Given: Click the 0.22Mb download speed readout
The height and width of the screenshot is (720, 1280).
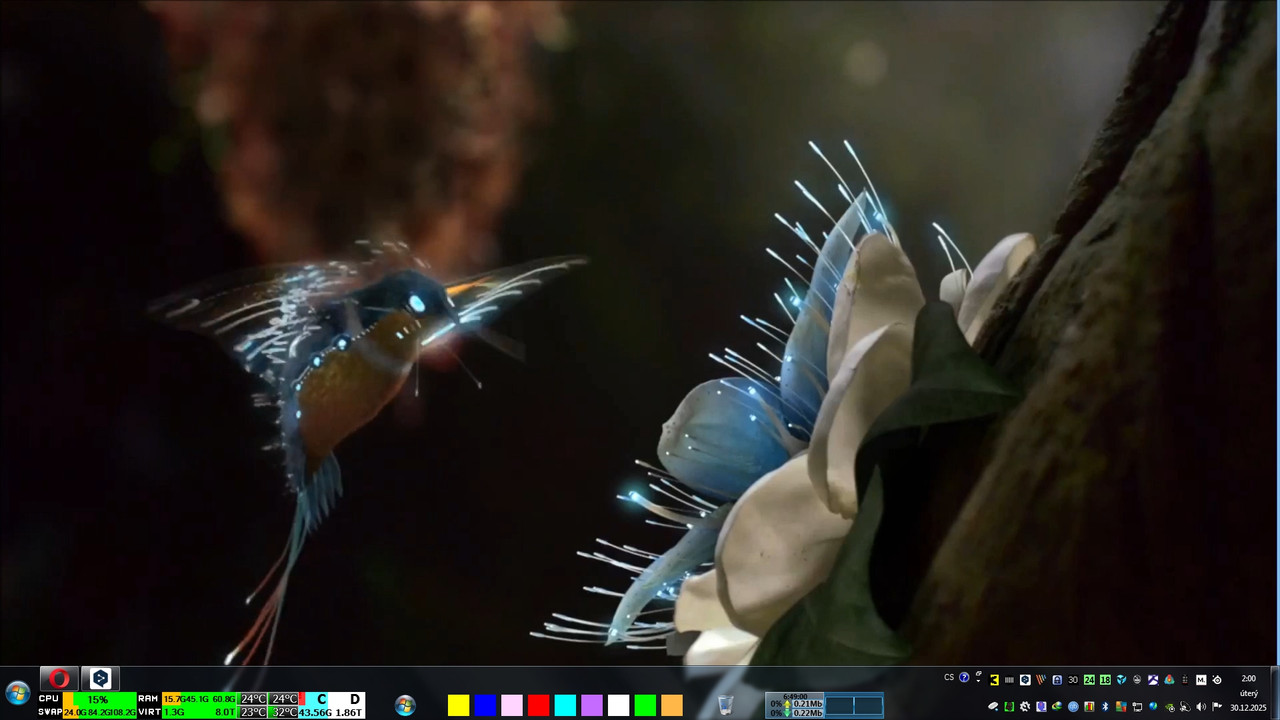Looking at the screenshot, I should click(x=807, y=713).
